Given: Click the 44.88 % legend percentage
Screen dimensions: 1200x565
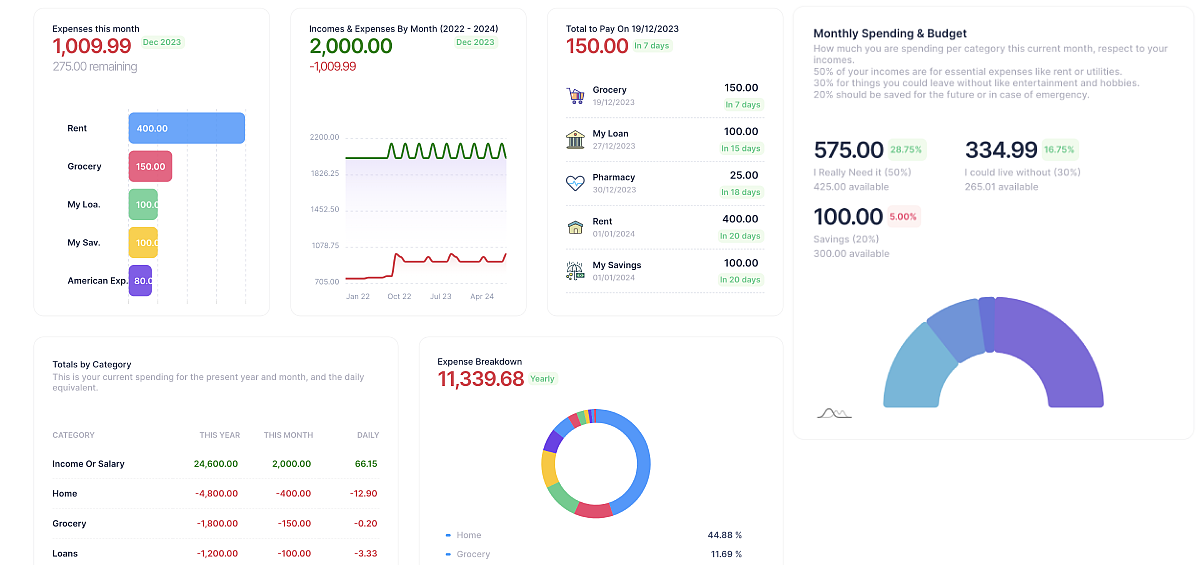Looking at the screenshot, I should pyautogui.click(x=725, y=535).
